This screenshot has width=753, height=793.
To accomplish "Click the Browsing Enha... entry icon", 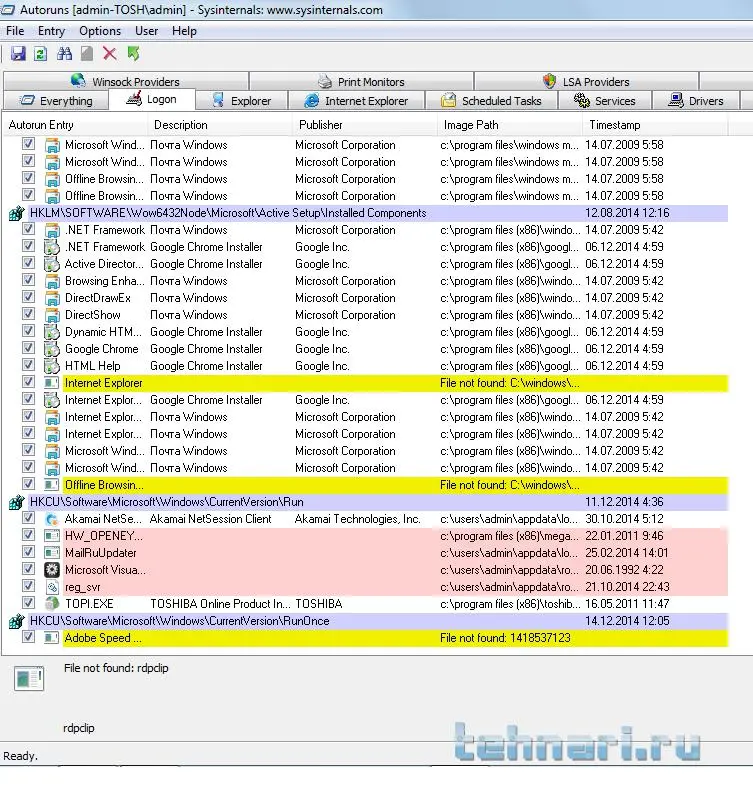I will click(52, 281).
